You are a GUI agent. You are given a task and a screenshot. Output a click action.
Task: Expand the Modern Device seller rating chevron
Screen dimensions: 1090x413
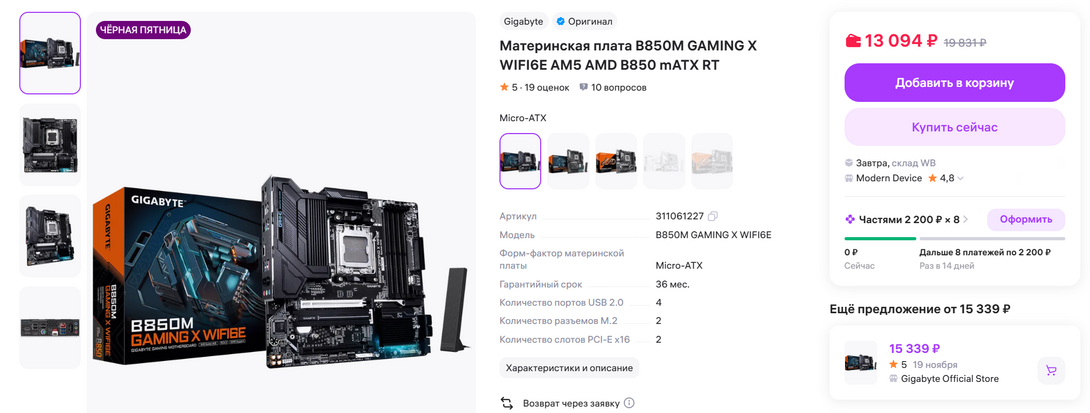click(961, 179)
